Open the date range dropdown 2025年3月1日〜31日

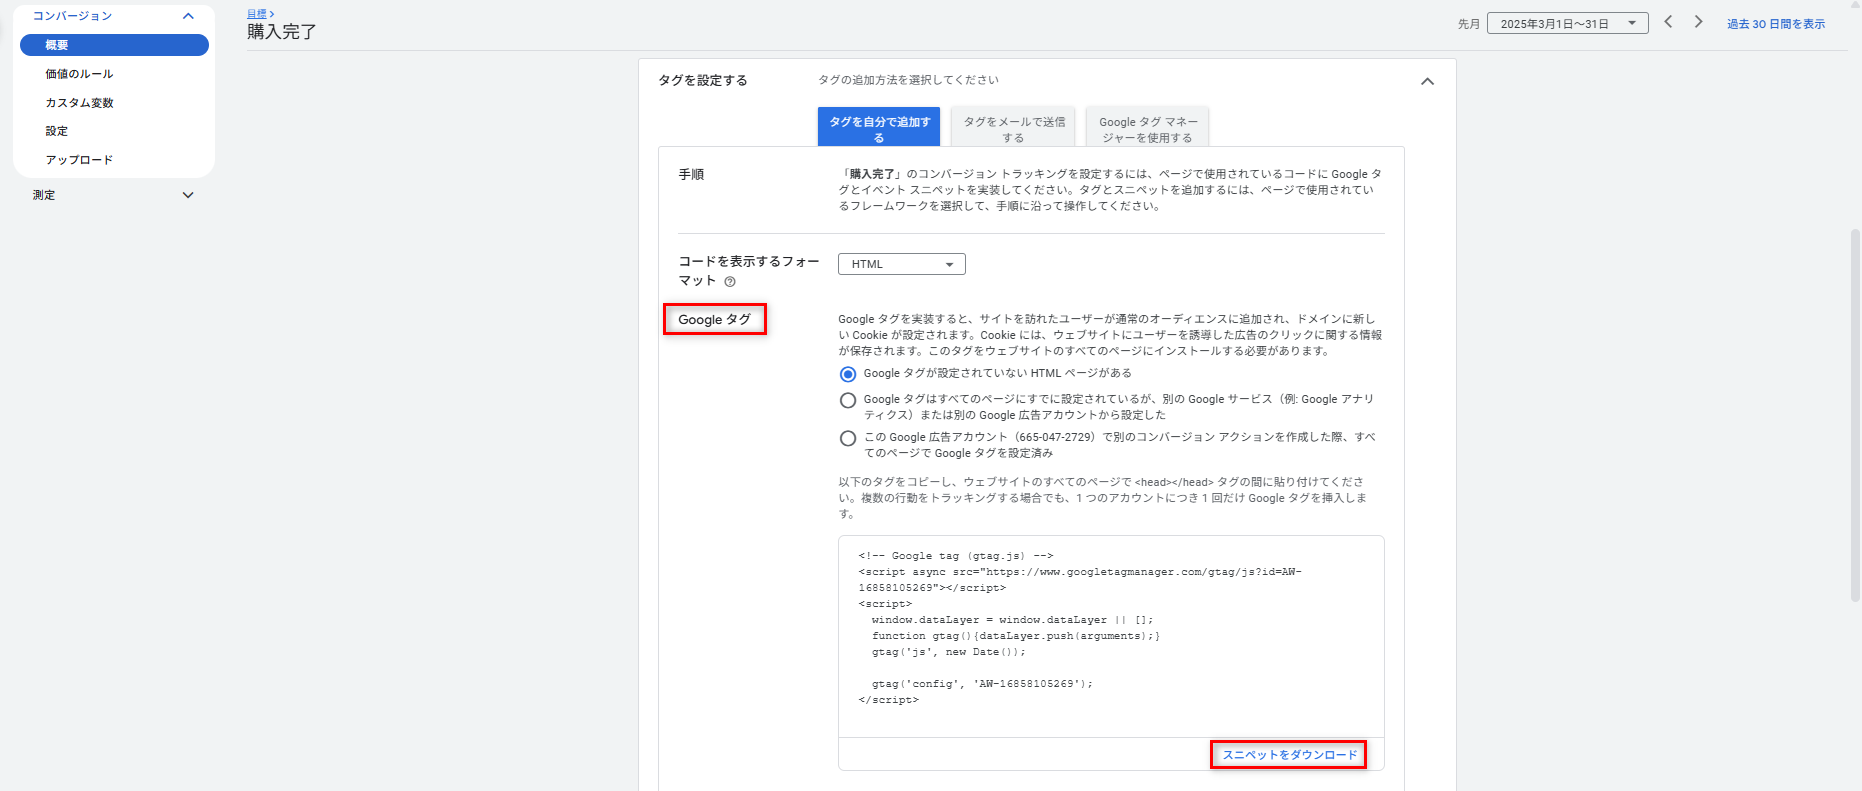[x=1567, y=24]
